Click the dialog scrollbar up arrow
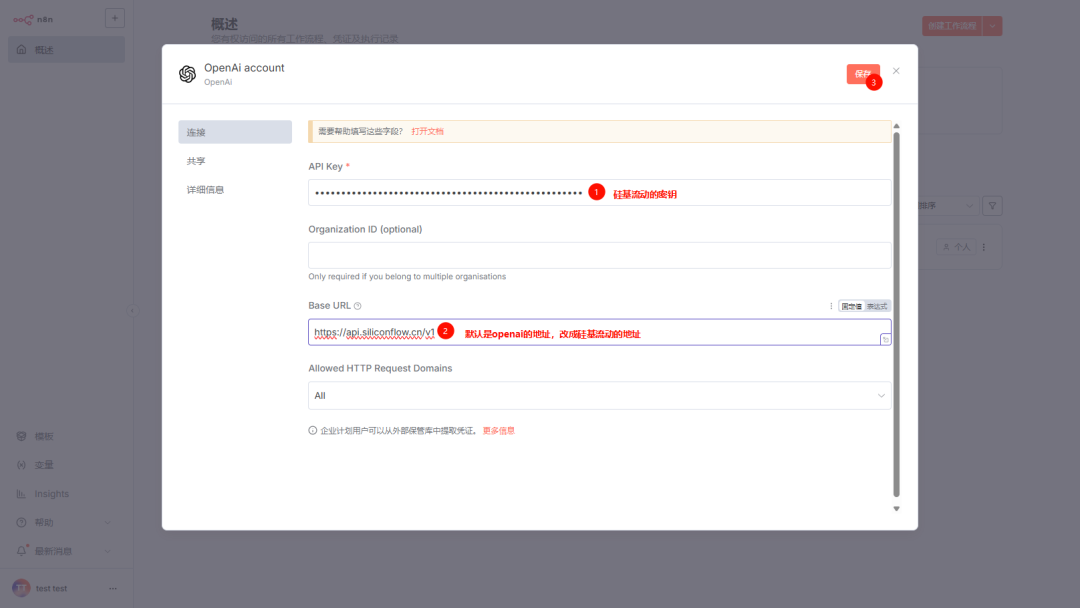This screenshot has width=1080, height=608. tap(896, 126)
